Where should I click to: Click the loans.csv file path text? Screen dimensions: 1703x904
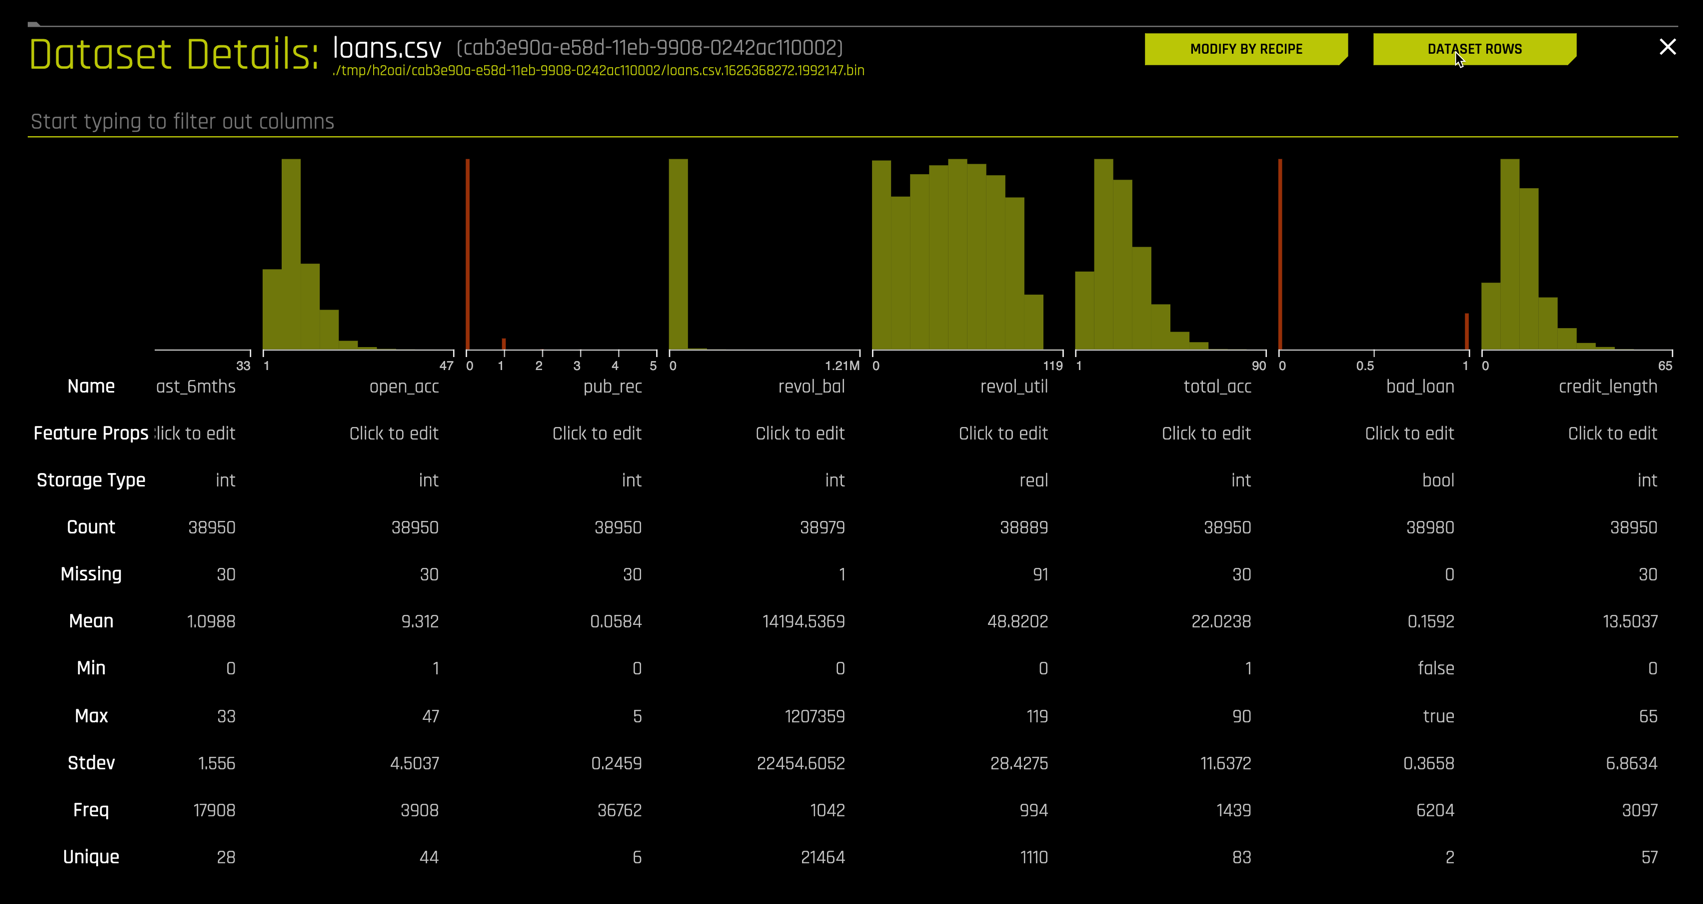click(598, 71)
